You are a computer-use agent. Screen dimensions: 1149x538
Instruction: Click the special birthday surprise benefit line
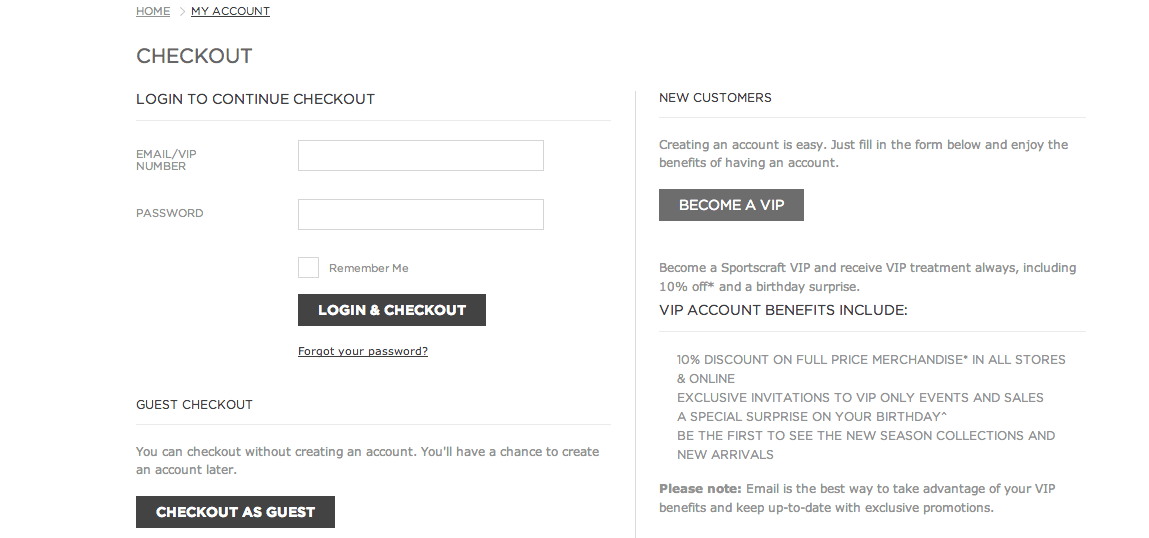pyautogui.click(x=810, y=416)
